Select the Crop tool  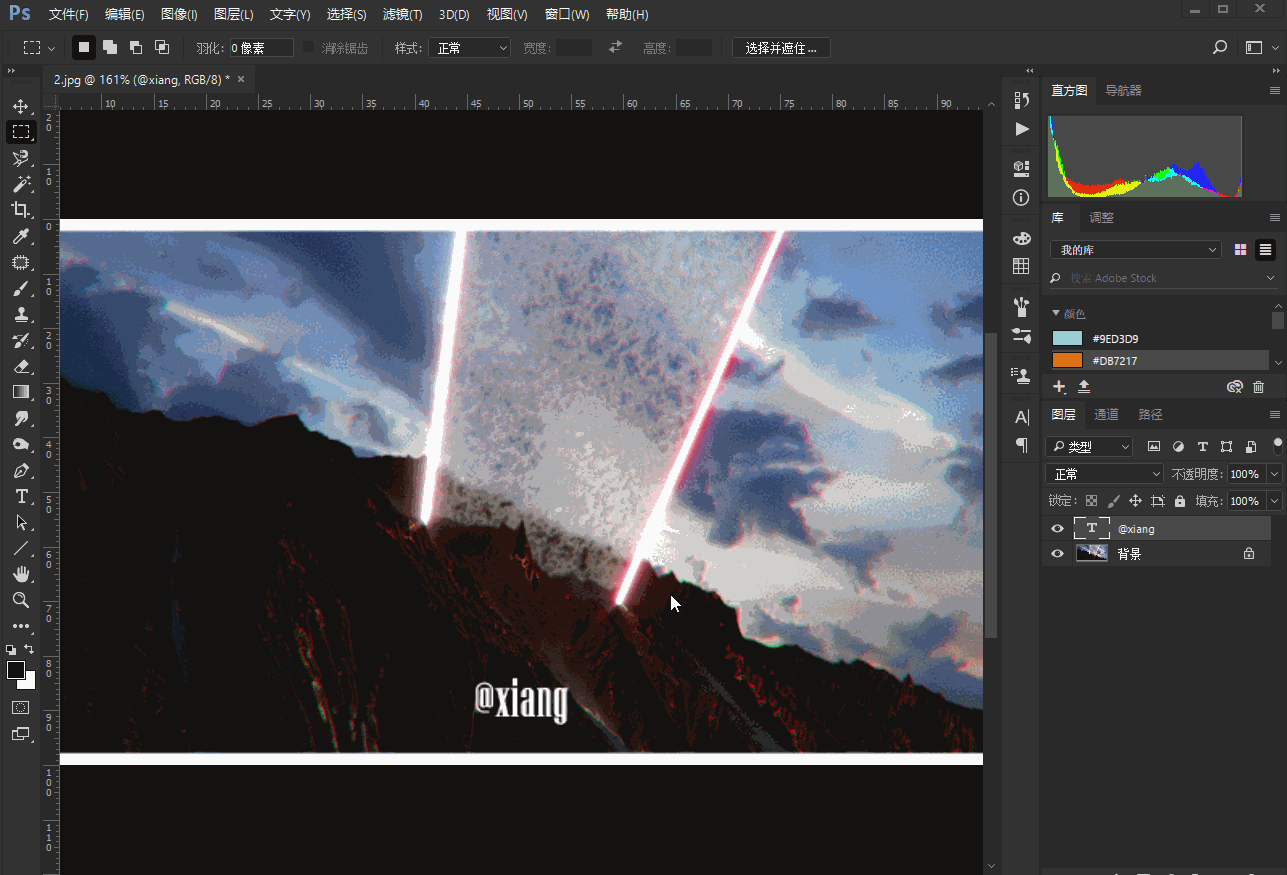point(20,210)
